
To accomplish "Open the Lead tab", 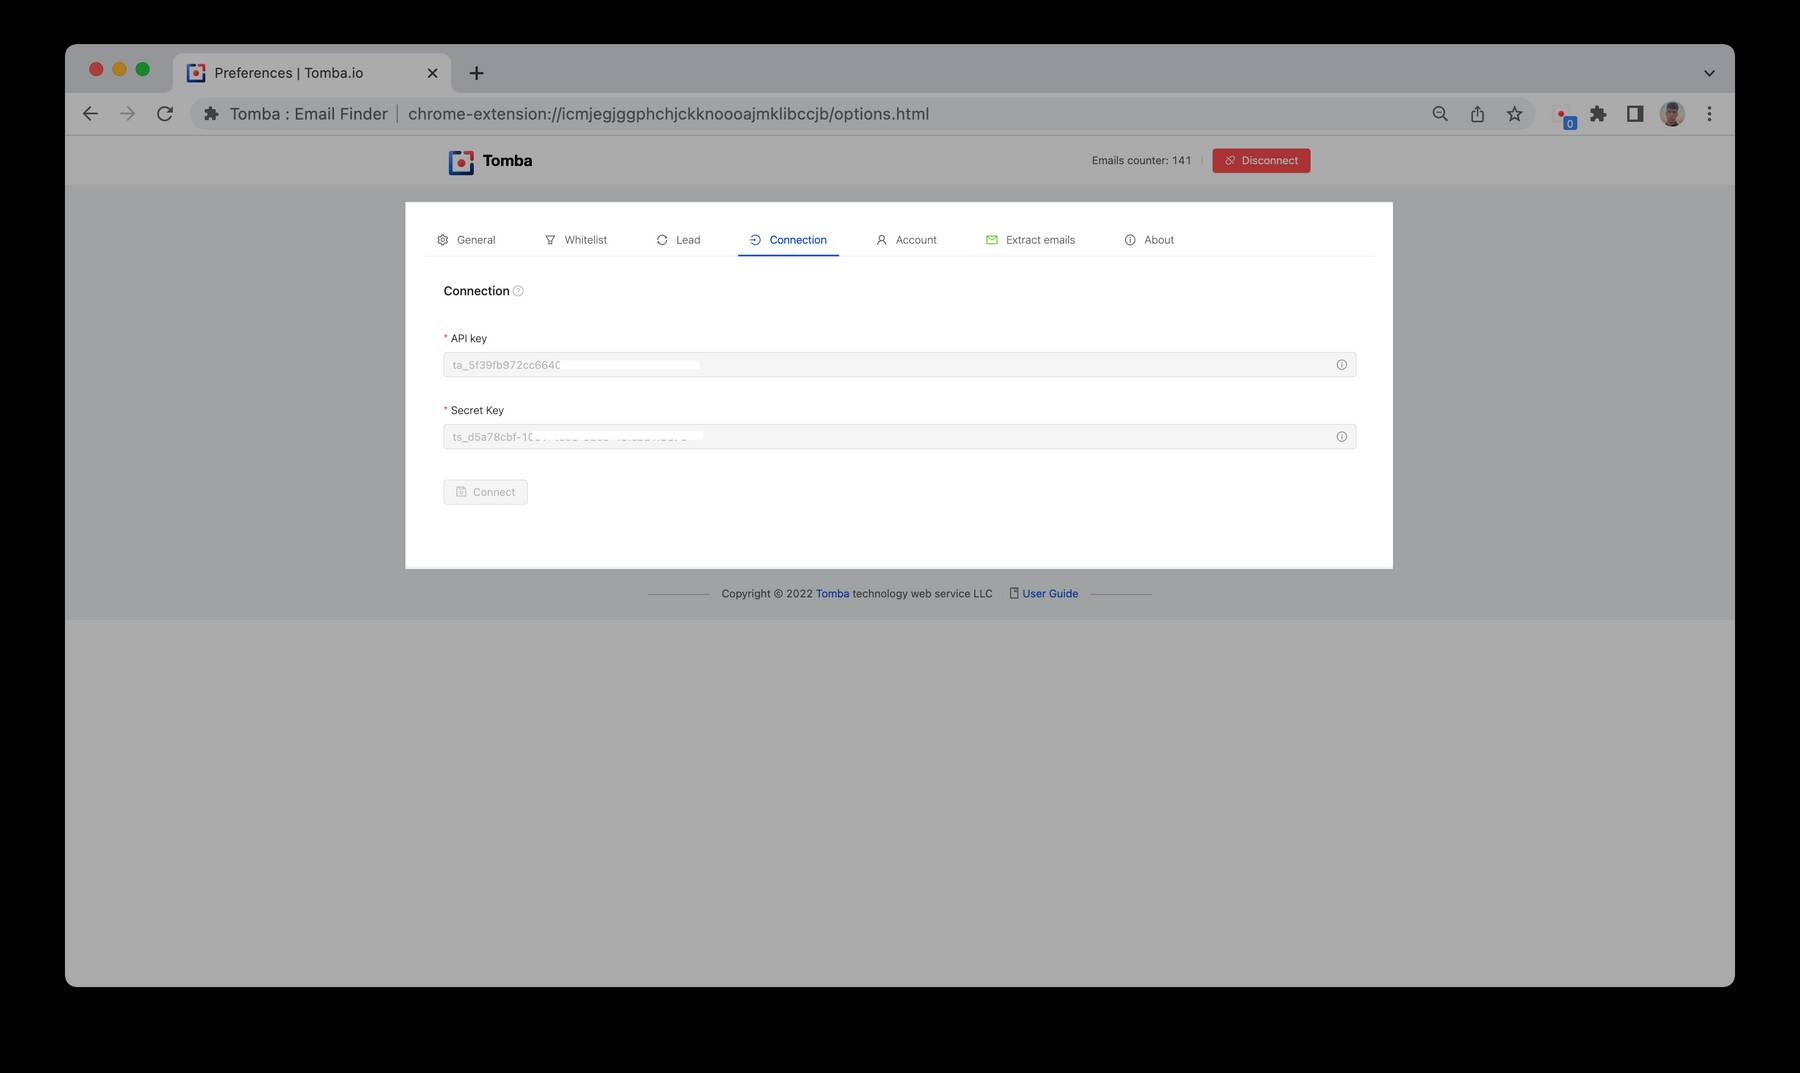I will 678,240.
